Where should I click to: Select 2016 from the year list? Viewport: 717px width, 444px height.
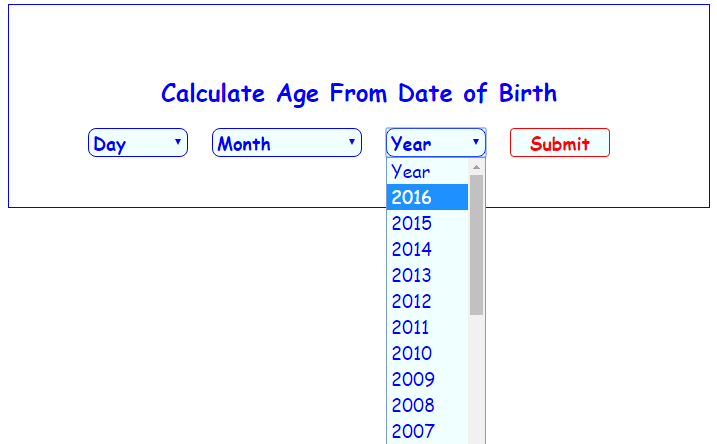pyautogui.click(x=427, y=197)
